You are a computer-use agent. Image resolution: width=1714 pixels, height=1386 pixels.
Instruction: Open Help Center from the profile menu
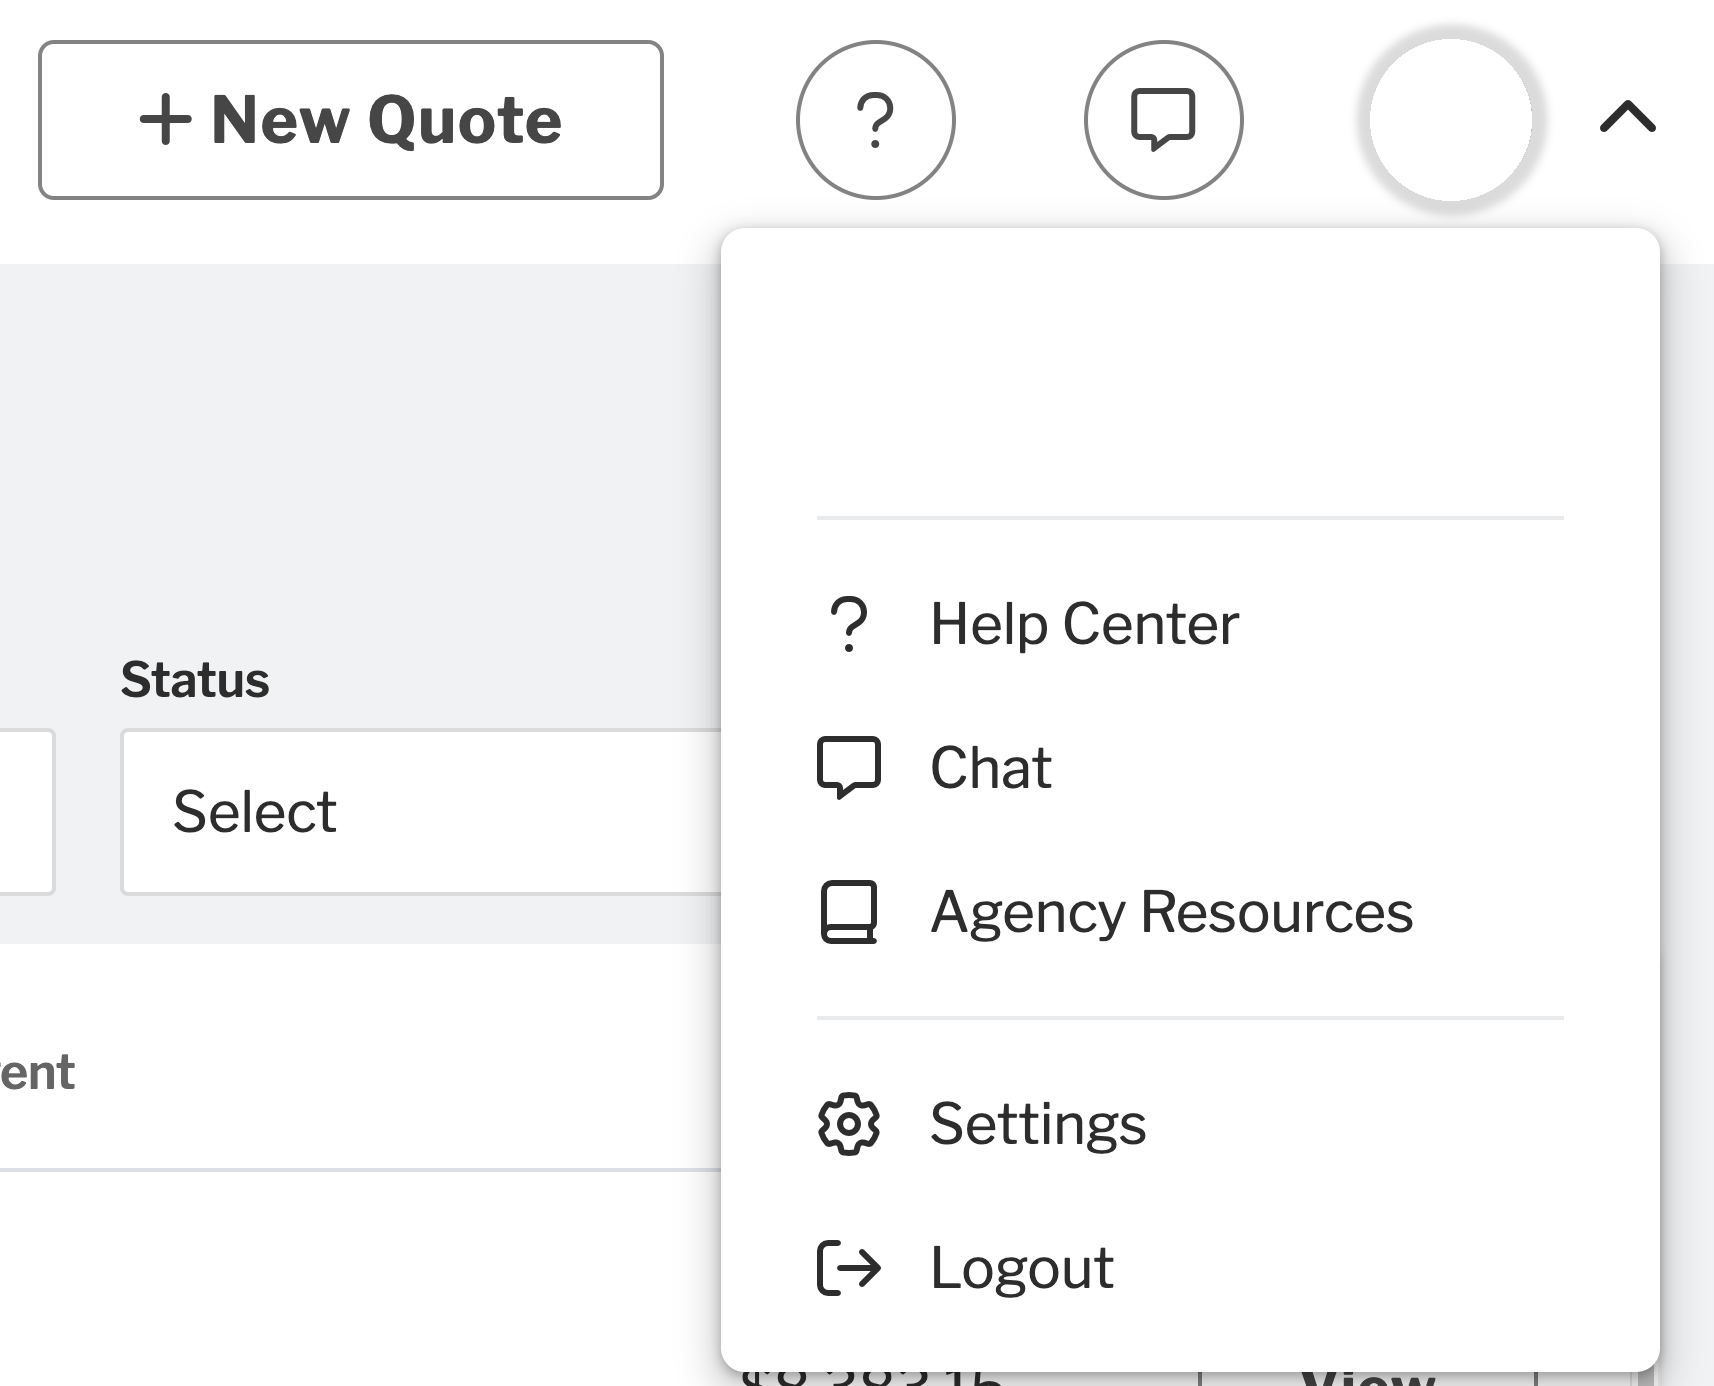coord(1084,624)
